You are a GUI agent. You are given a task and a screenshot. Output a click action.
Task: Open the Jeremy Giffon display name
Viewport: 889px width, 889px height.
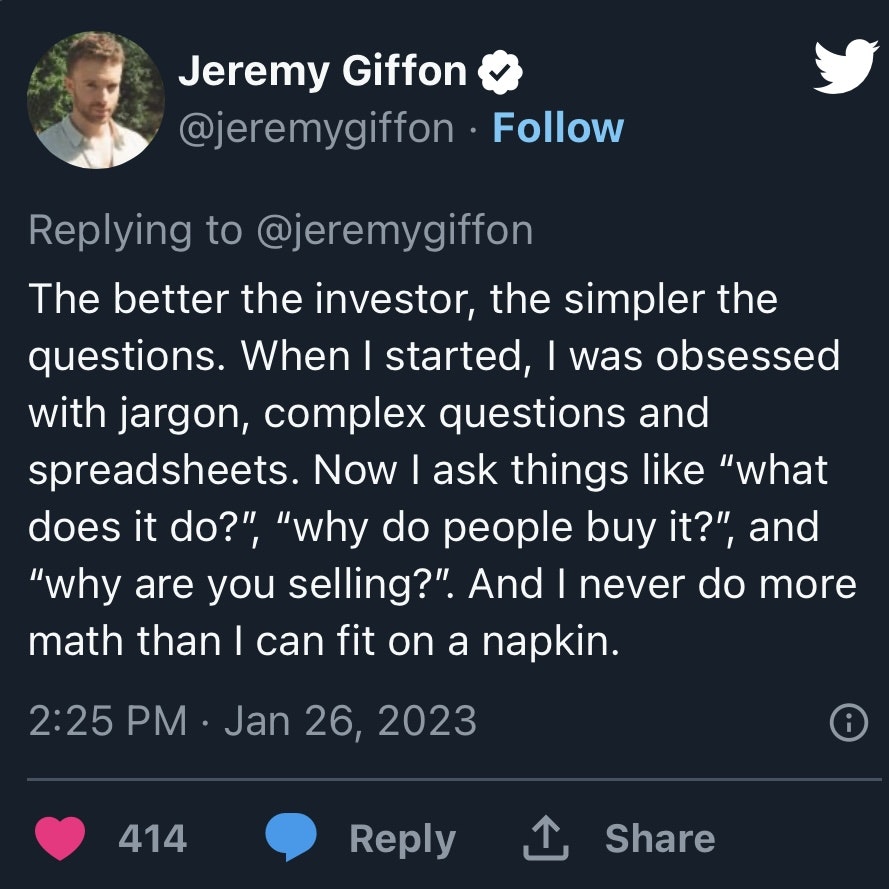click(x=322, y=71)
